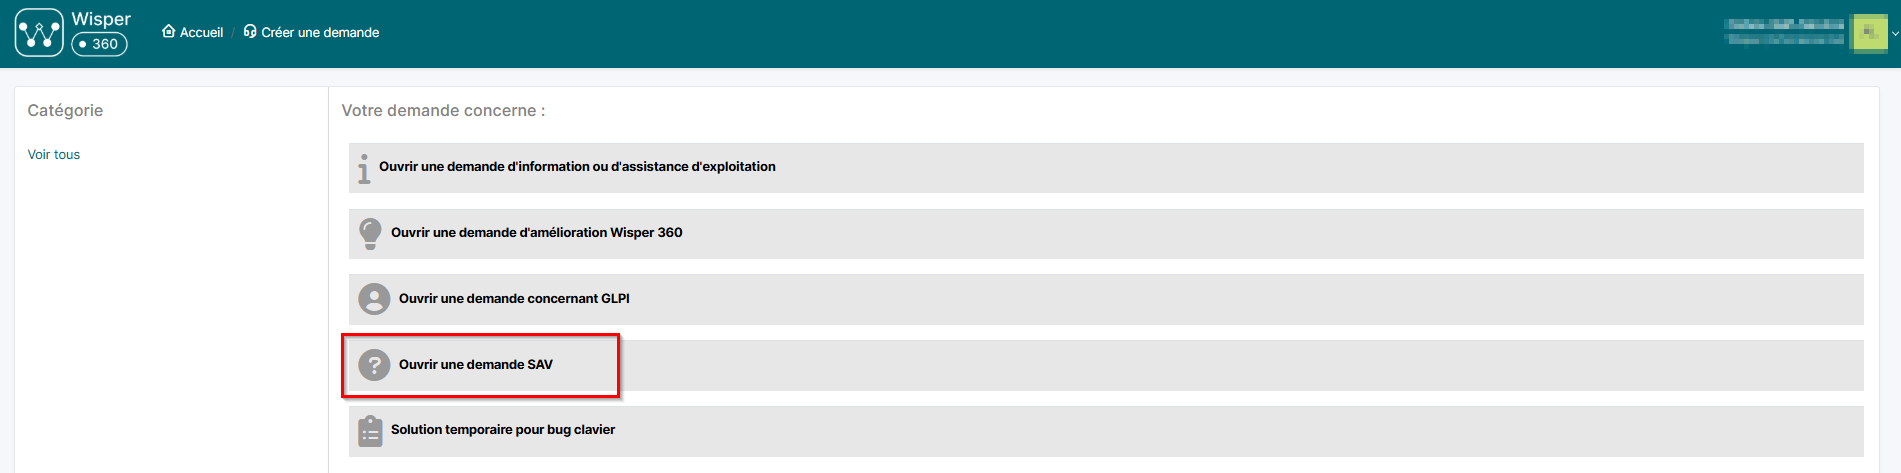Open the Créer une demande breadcrumb
The image size is (1901, 473).
320,33
